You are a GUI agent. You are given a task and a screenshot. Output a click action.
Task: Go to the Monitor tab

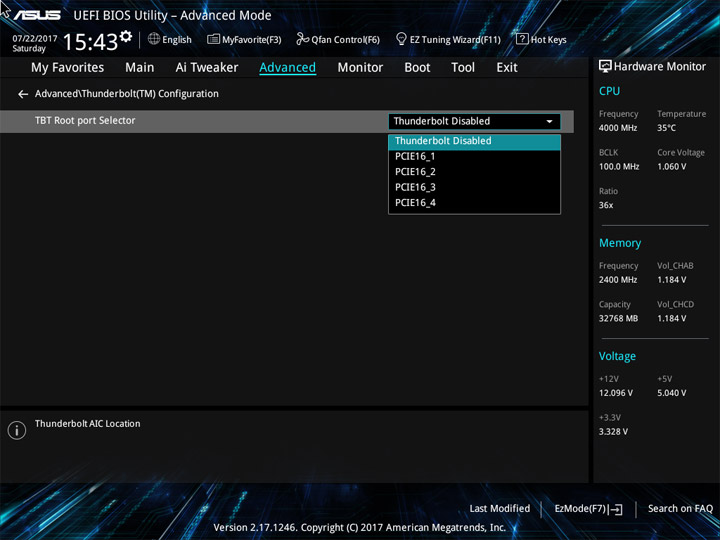[360, 68]
